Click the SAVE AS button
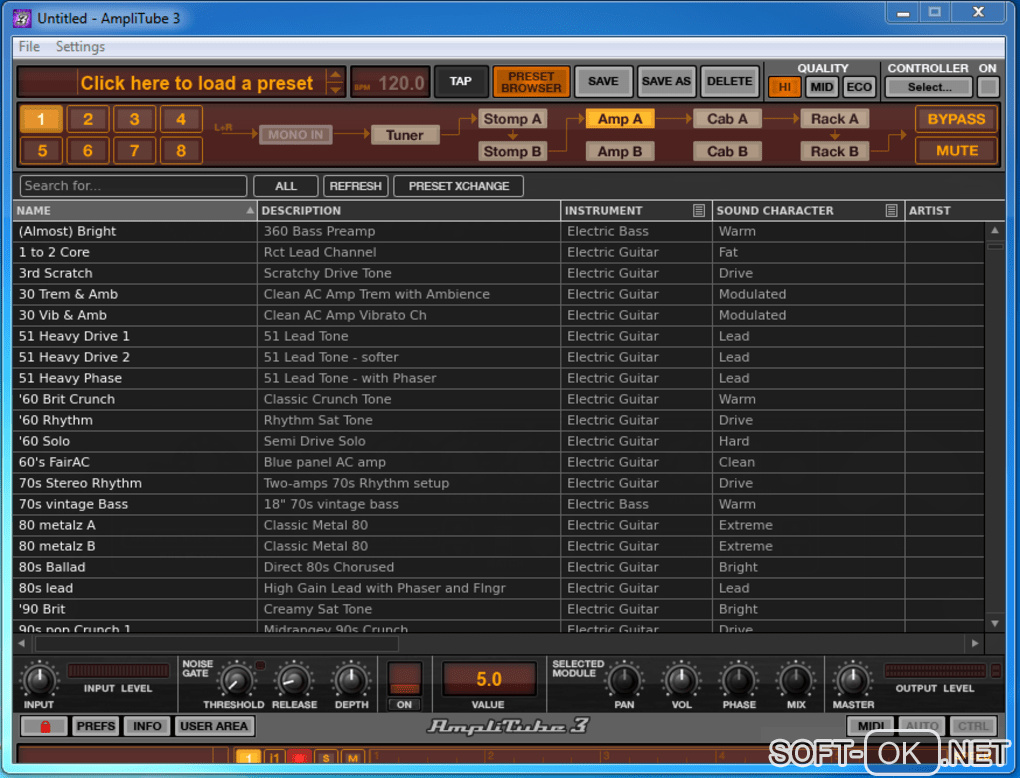The width and height of the screenshot is (1020, 778). point(666,81)
